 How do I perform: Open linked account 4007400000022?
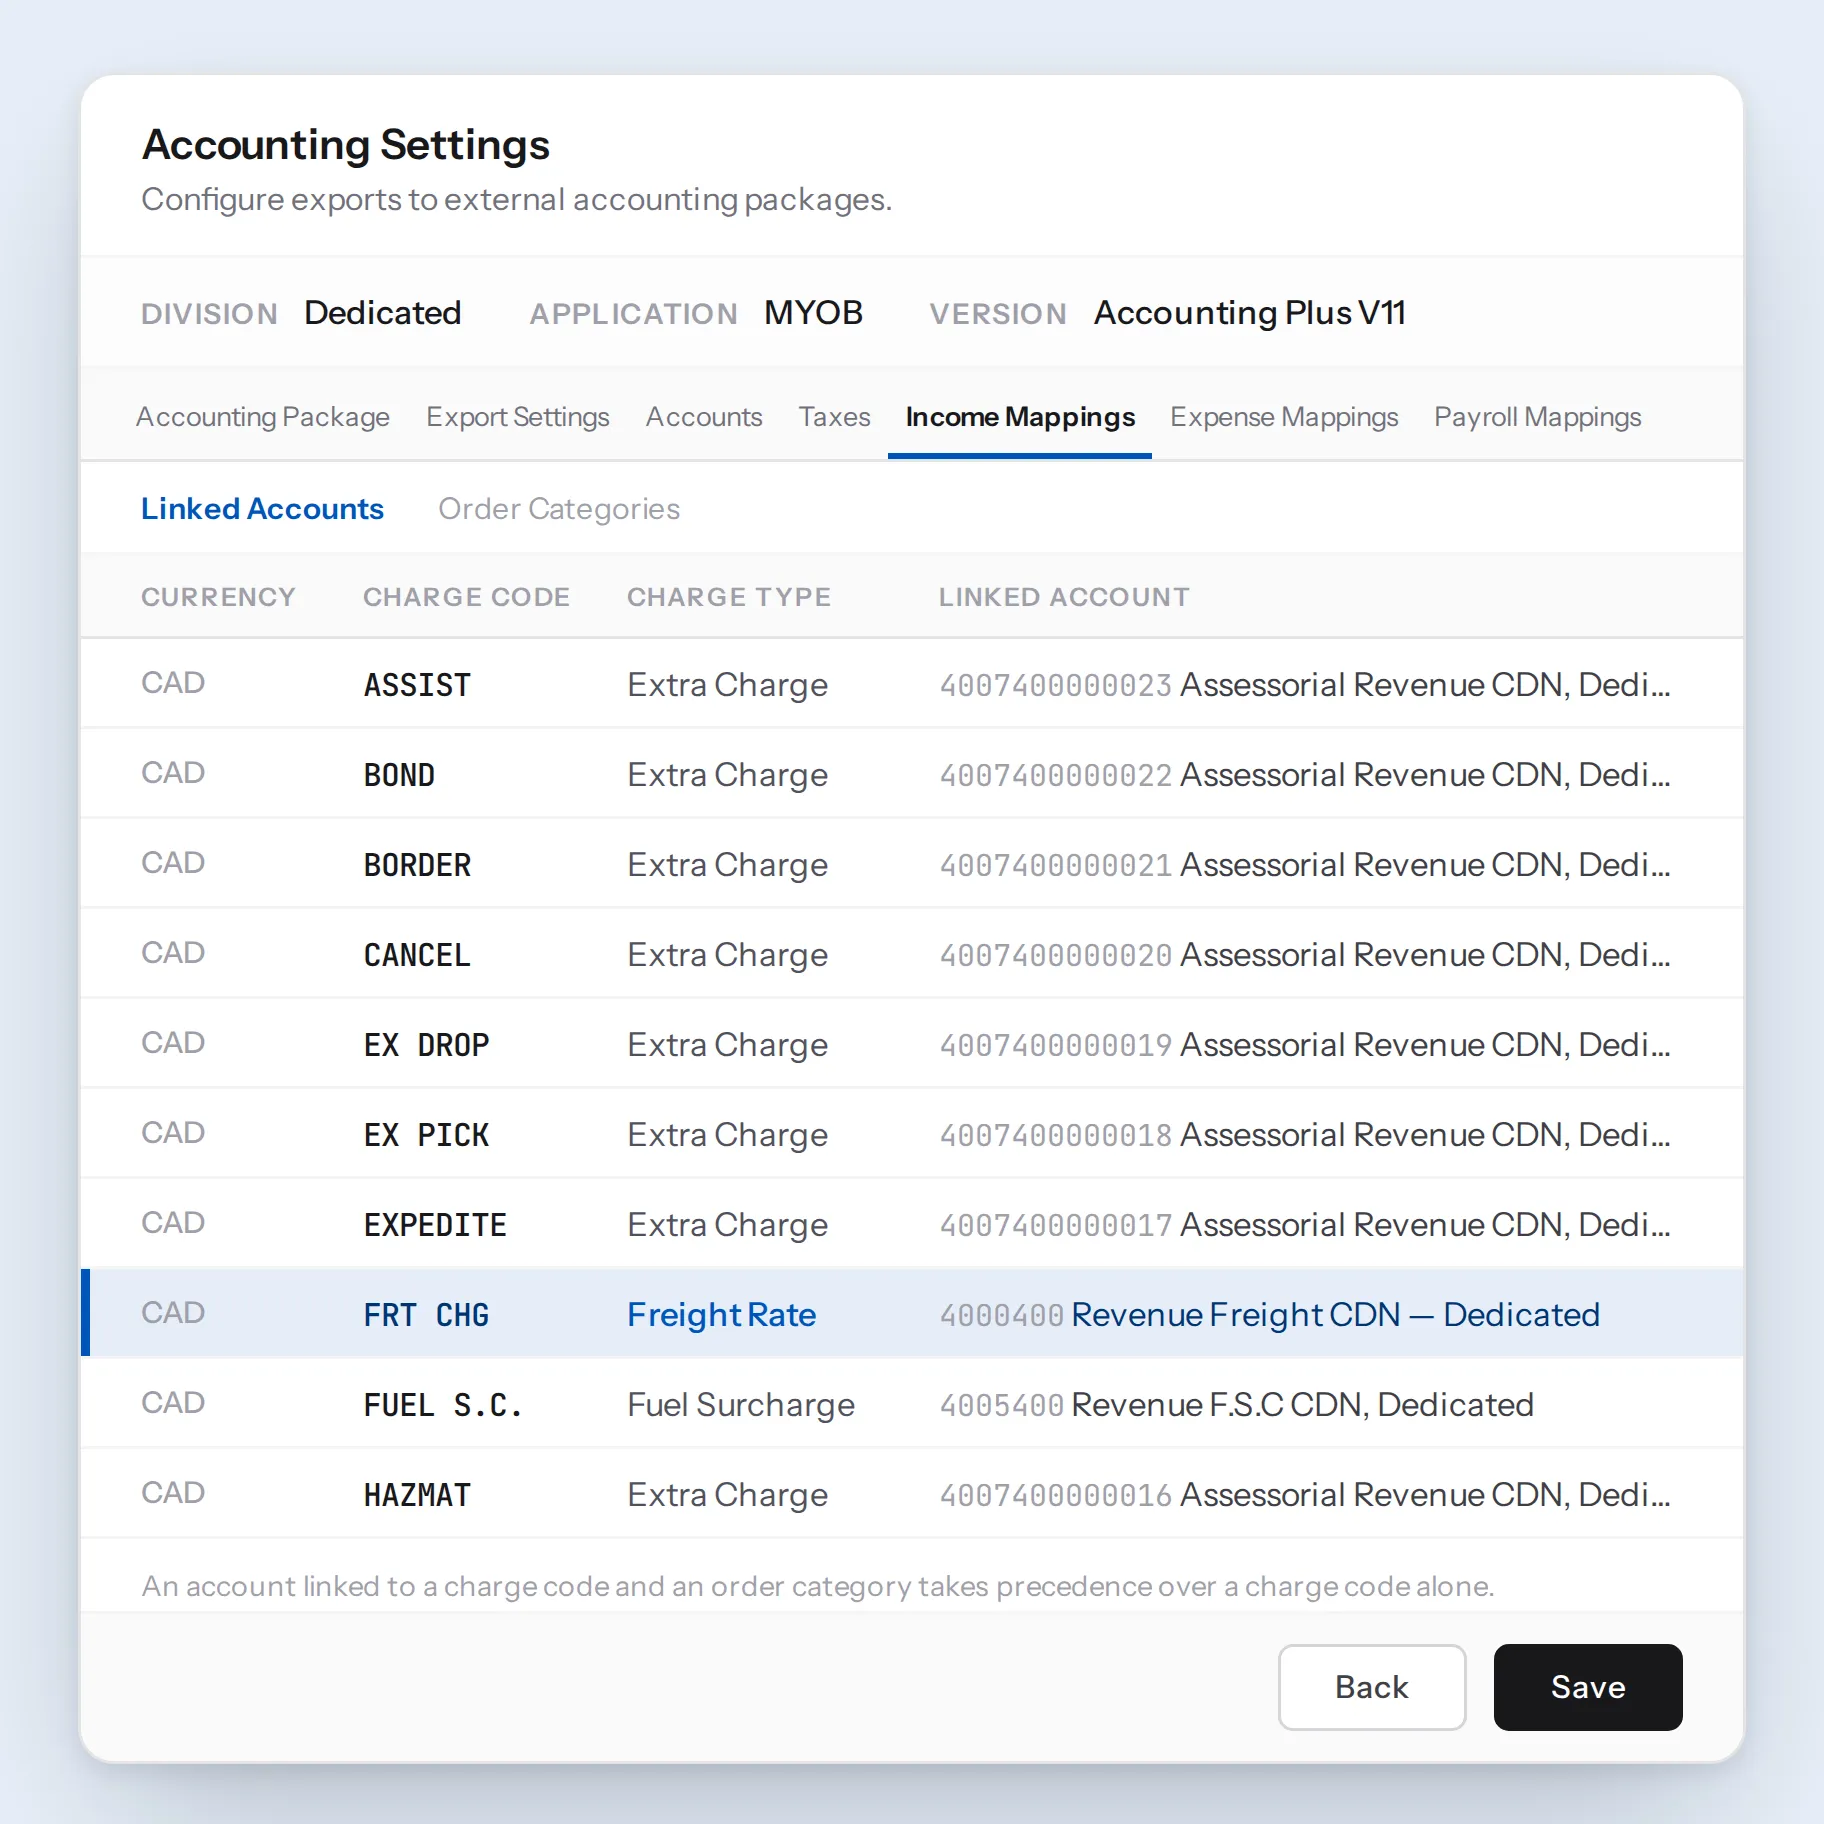pos(1305,775)
